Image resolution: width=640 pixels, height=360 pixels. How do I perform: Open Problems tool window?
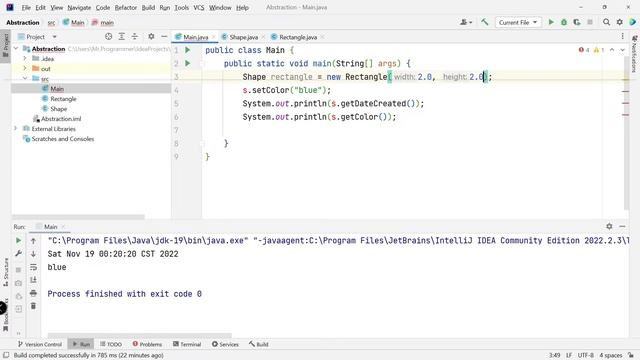[x=147, y=344]
